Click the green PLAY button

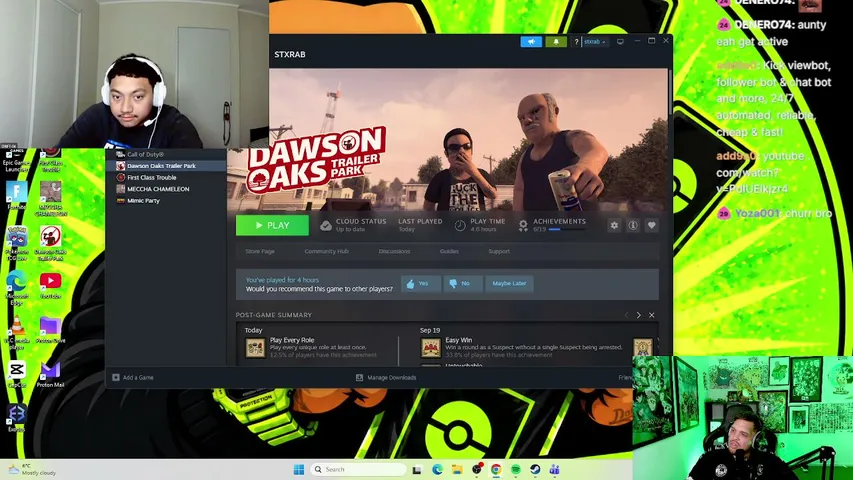click(x=272, y=225)
